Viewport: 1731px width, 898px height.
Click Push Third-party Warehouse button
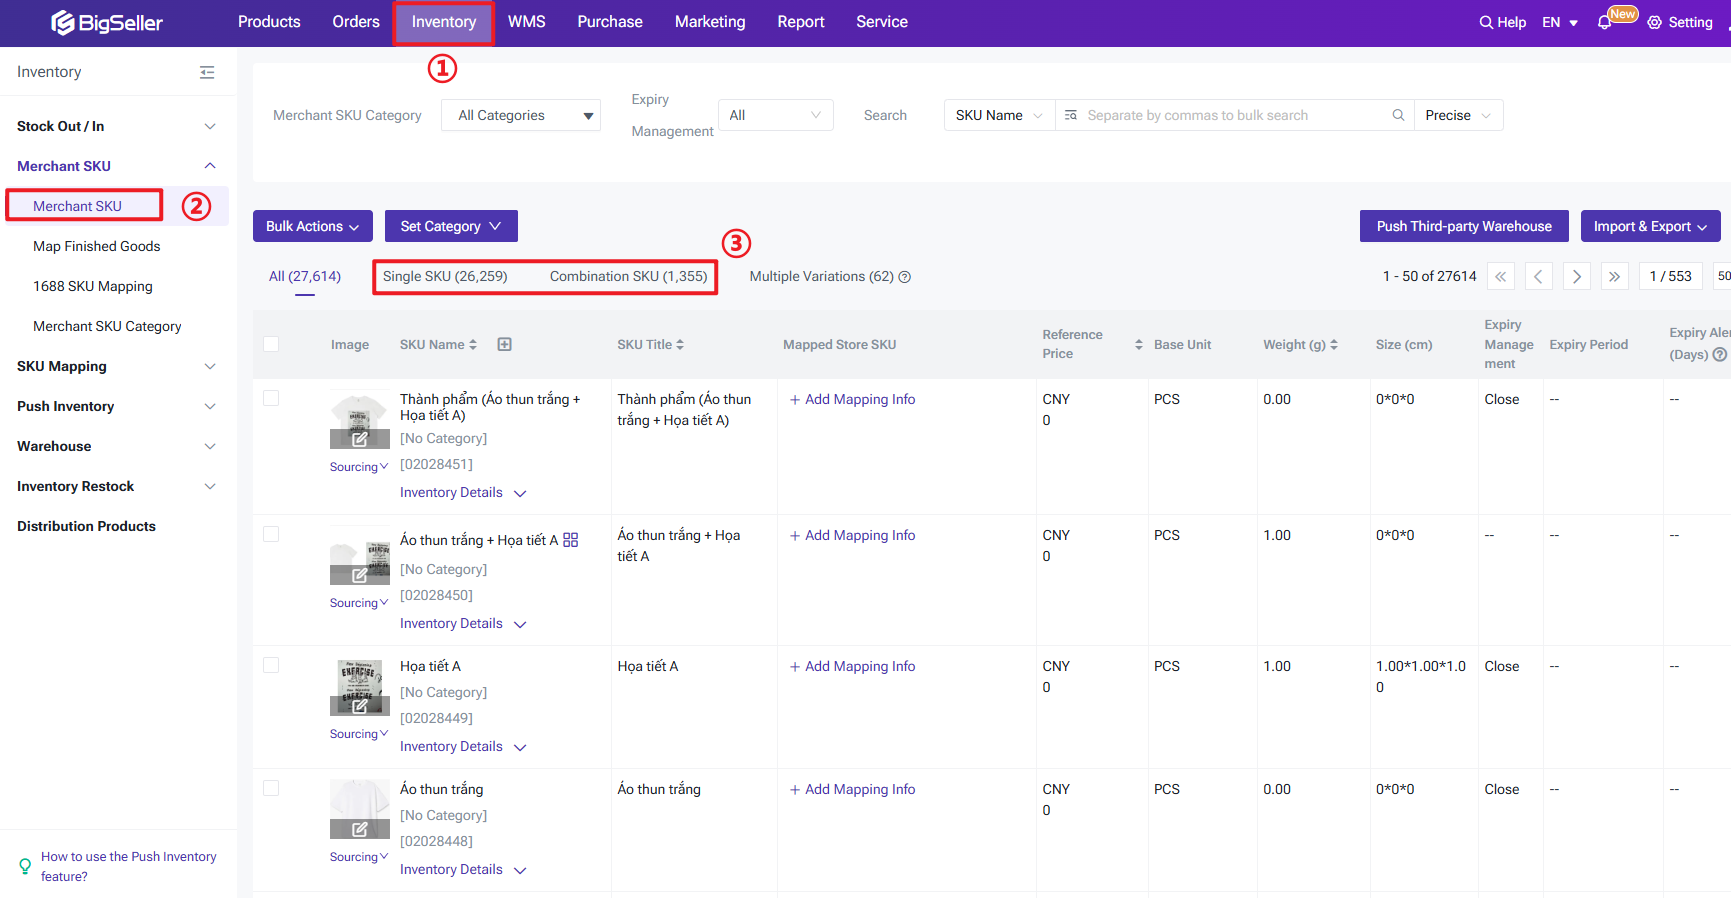click(x=1463, y=226)
